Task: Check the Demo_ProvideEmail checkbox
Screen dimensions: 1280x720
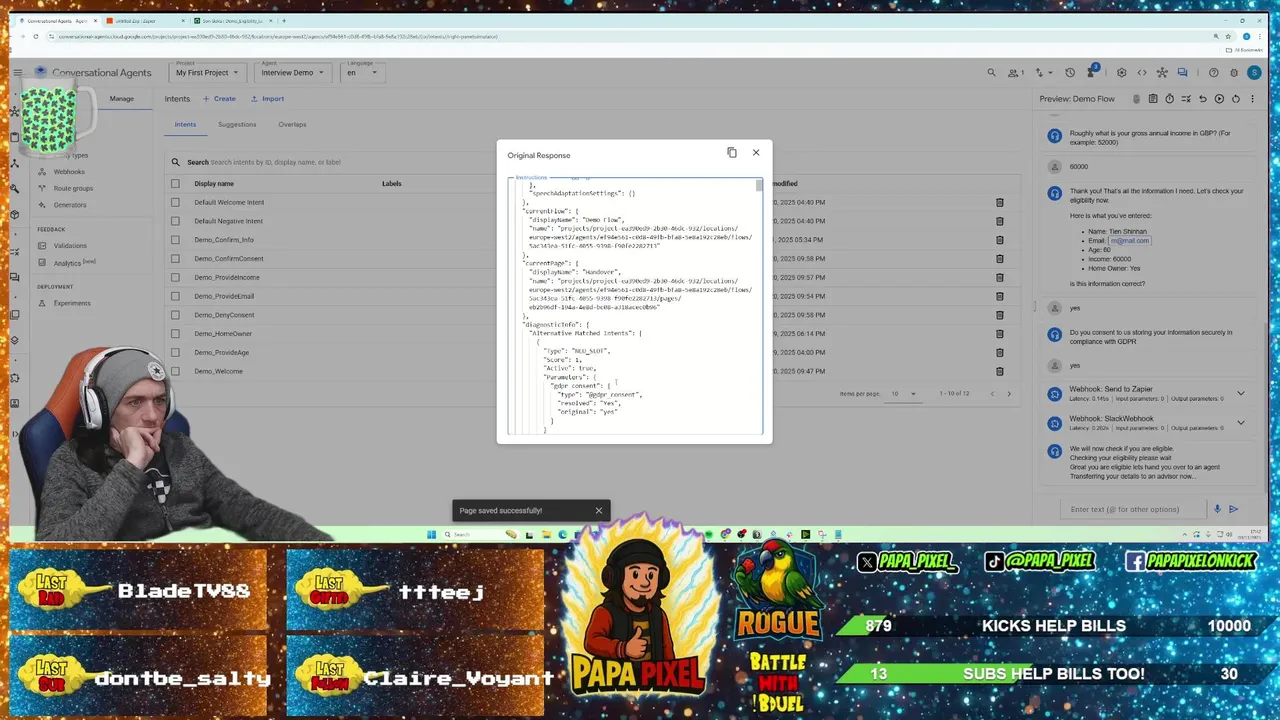Action: tap(175, 296)
